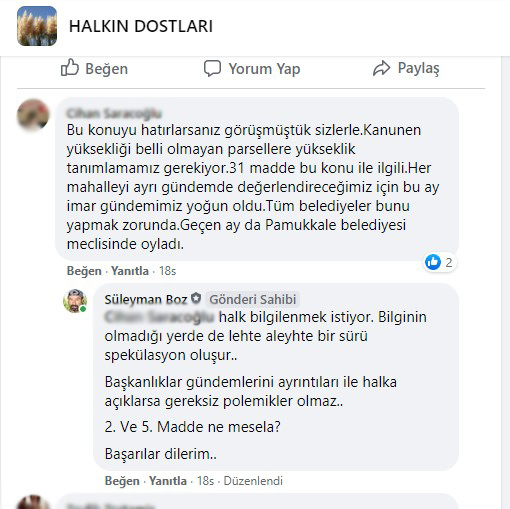Image resolution: width=510 pixels, height=509 pixels.
Task: Click the 18s timestamp on first comment
Action: [x=167, y=271]
